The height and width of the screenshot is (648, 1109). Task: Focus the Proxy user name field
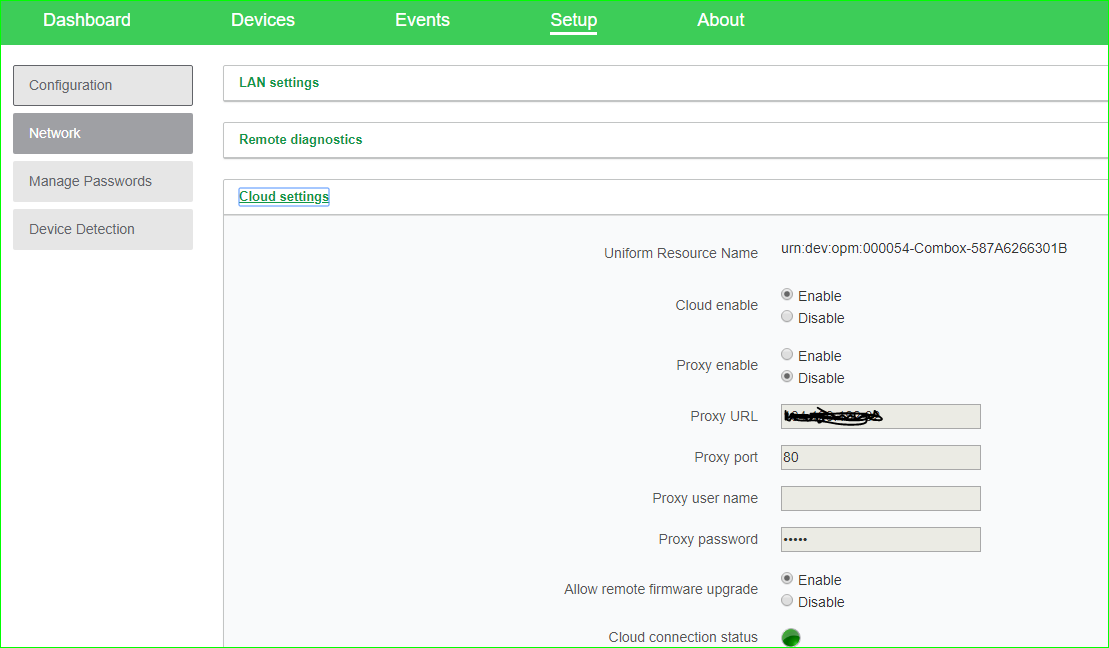click(x=881, y=499)
